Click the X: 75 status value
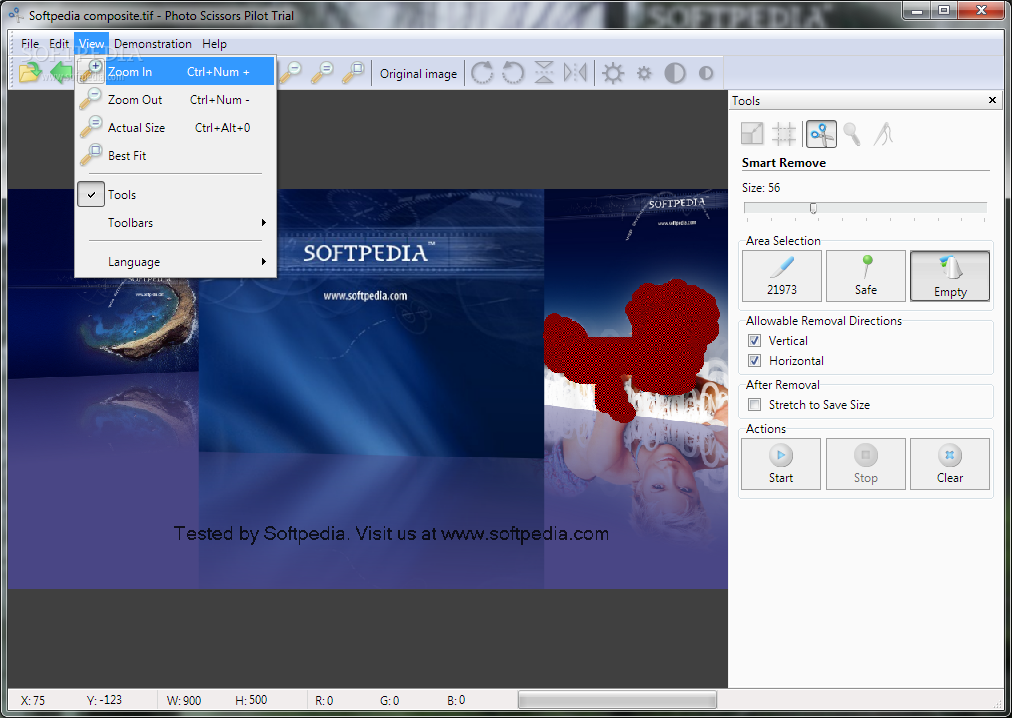Screen dimensions: 1012x718 coord(33,701)
